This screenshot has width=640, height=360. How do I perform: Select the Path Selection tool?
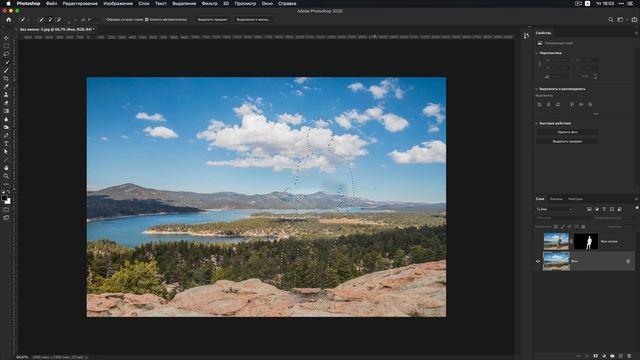[x=6, y=152]
